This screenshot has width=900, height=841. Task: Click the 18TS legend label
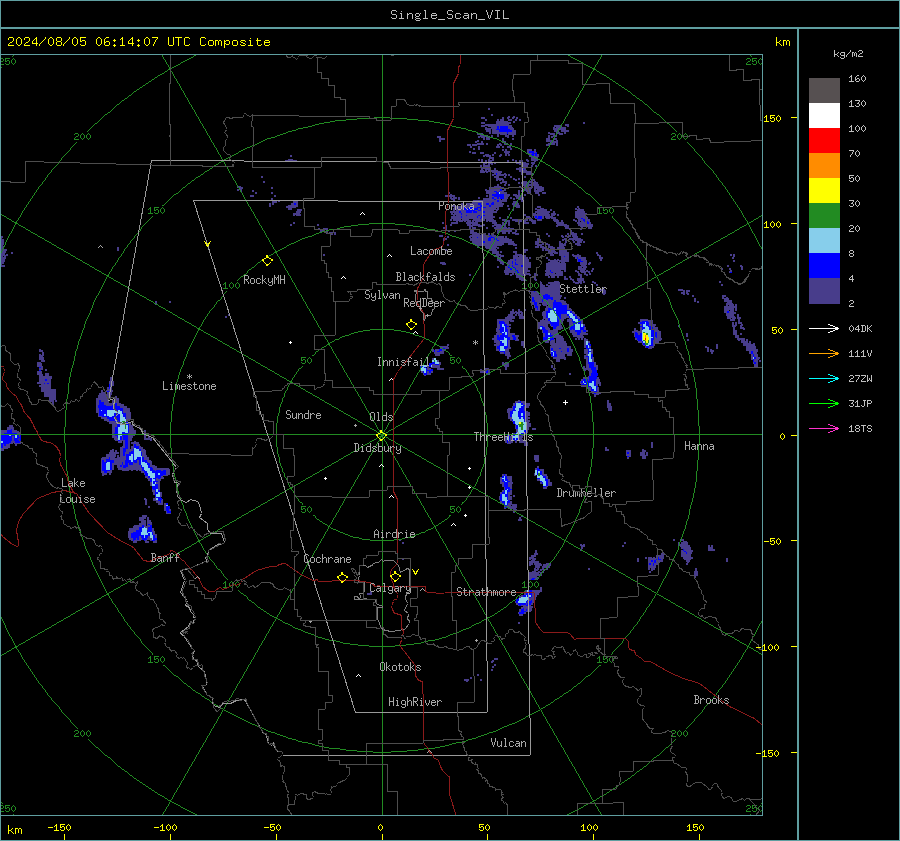click(860, 428)
